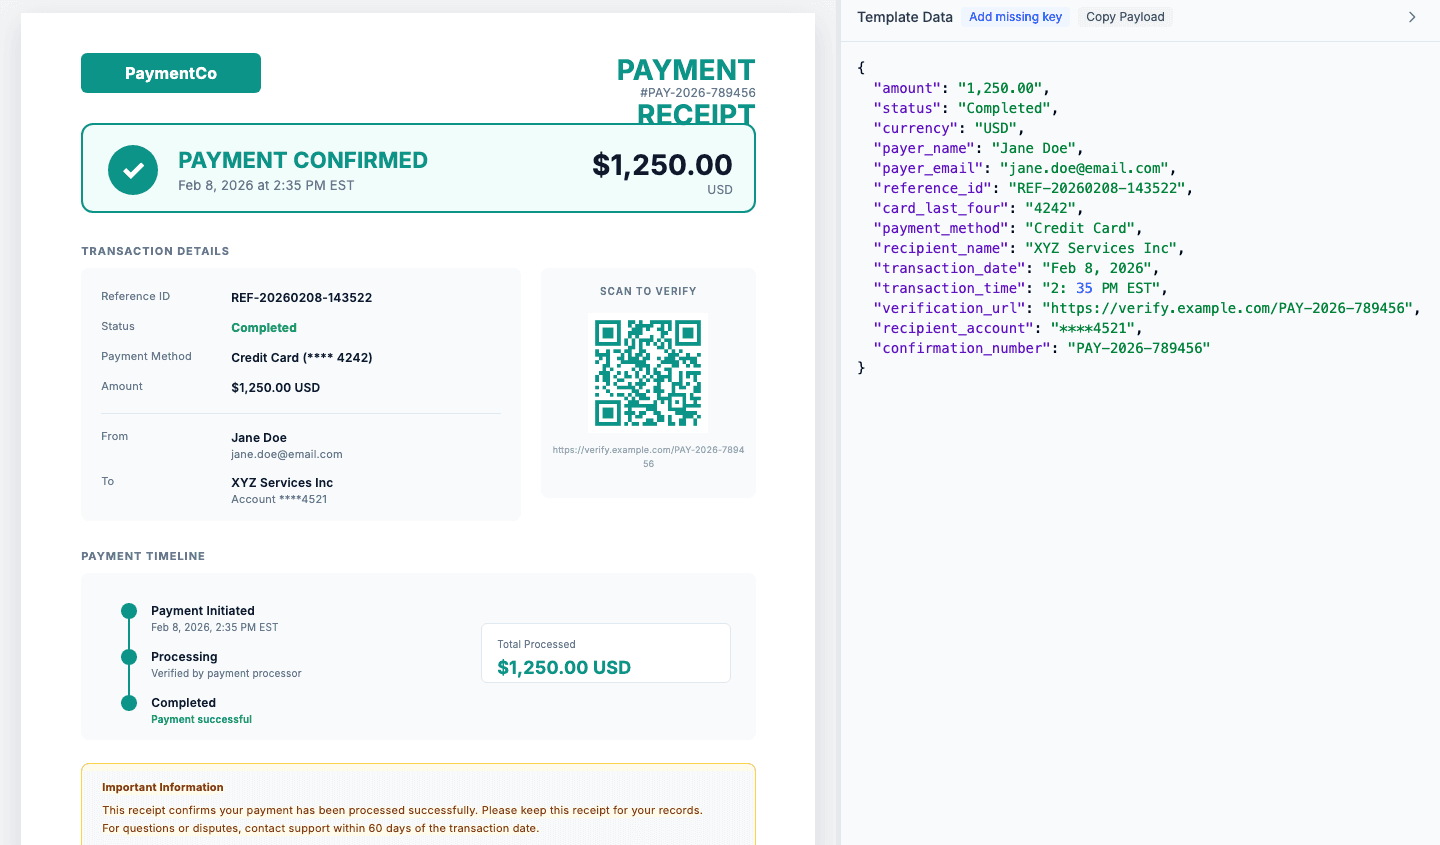Click the checkmark icon in Payment Confirmed banner

132,169
